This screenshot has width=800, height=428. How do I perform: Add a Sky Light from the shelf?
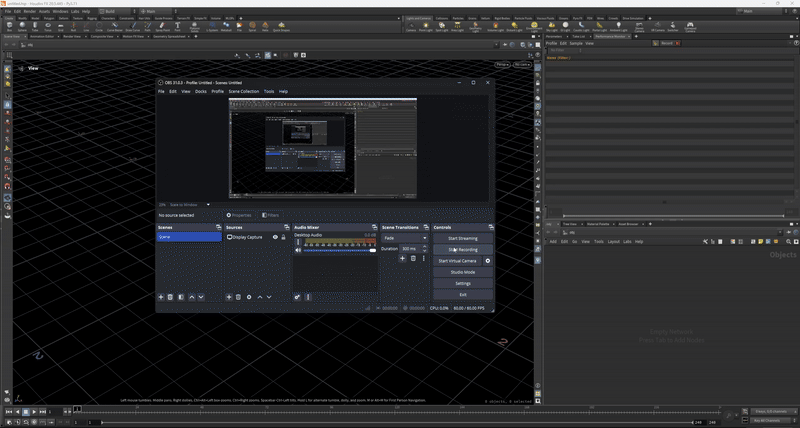point(552,26)
